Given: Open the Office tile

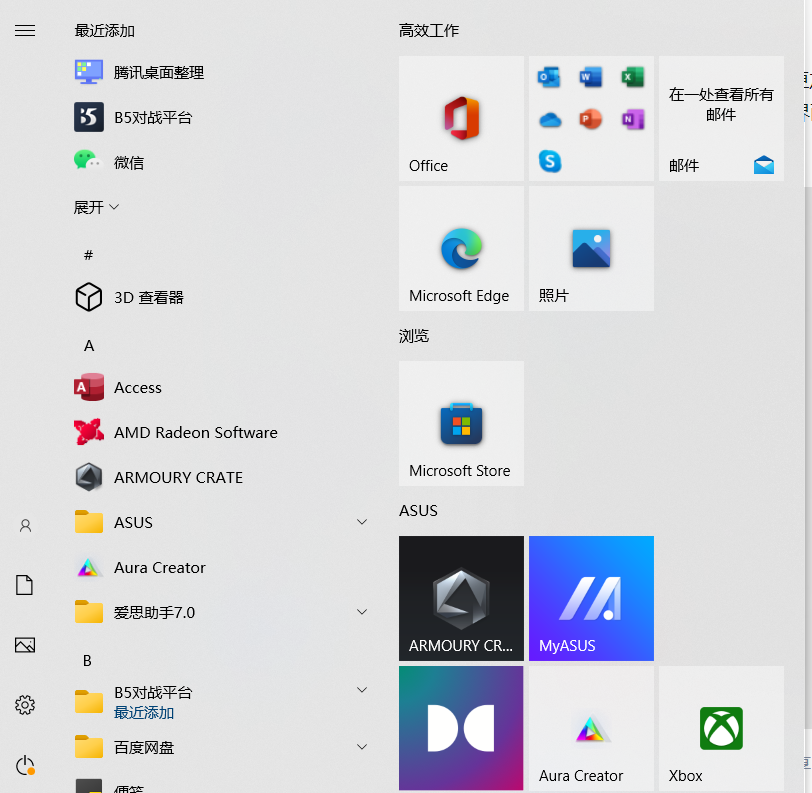Looking at the screenshot, I should [x=461, y=119].
